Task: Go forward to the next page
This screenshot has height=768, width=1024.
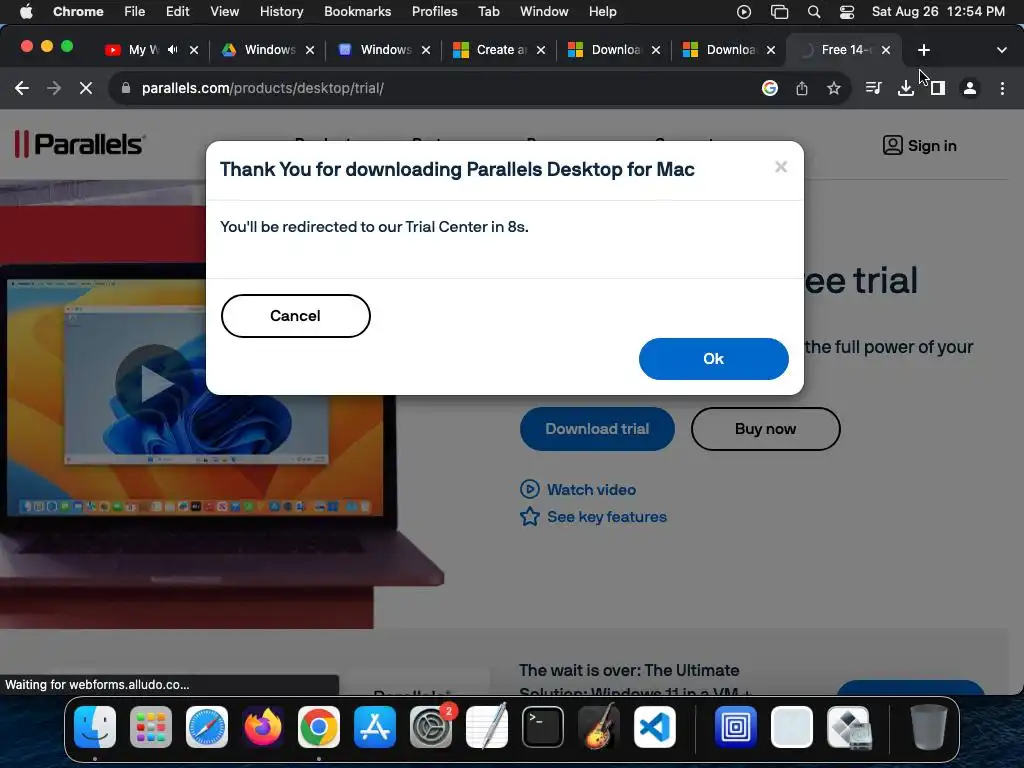Action: (54, 88)
